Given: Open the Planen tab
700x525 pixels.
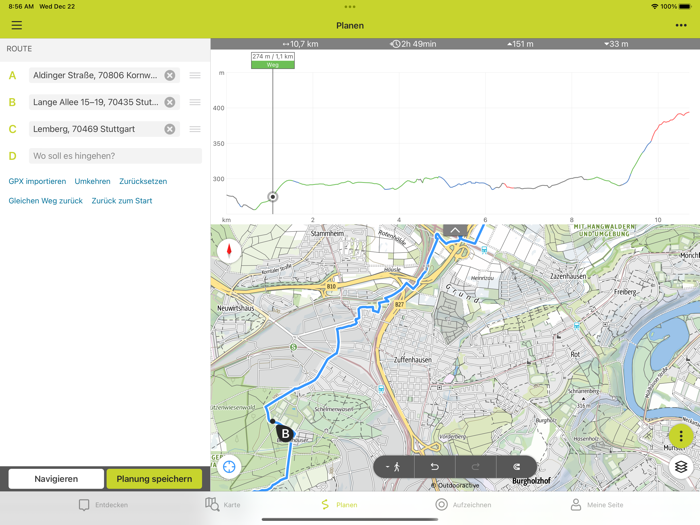Looking at the screenshot, I should (x=339, y=505).
